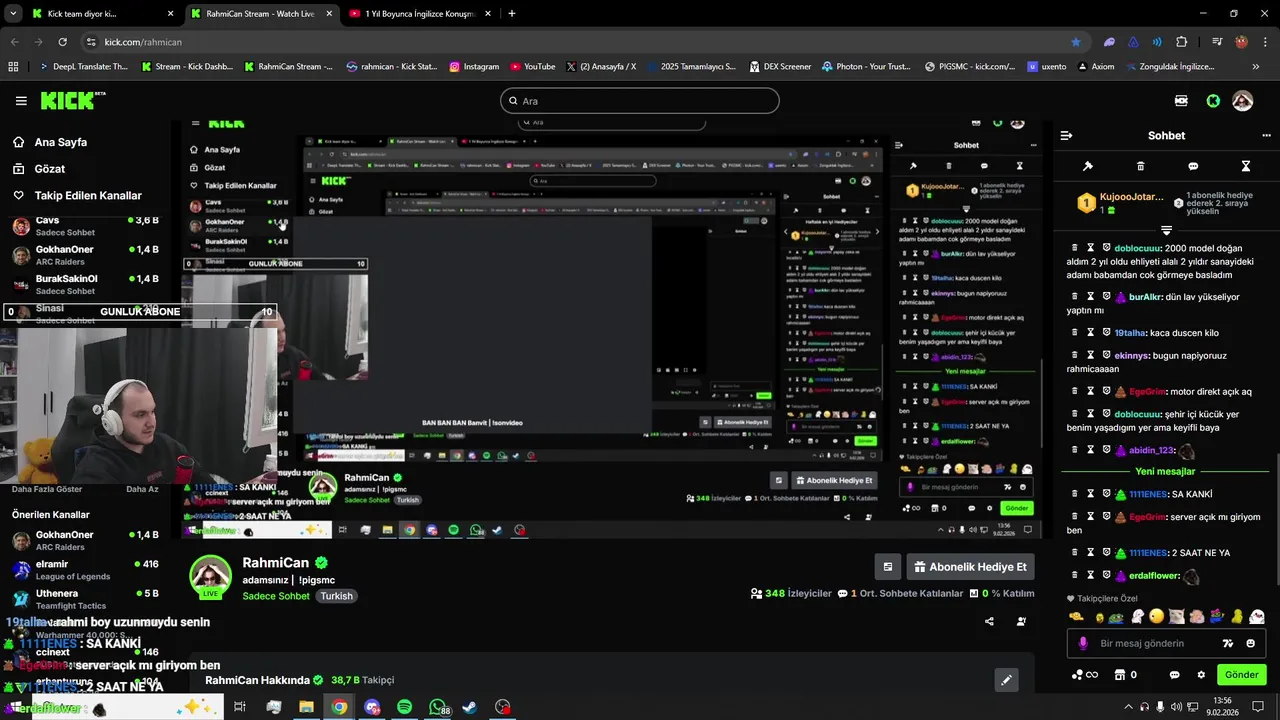Screen dimensions: 1280x720
Task: Collapse the Sohbet chat panel arrow
Action: [1066, 135]
